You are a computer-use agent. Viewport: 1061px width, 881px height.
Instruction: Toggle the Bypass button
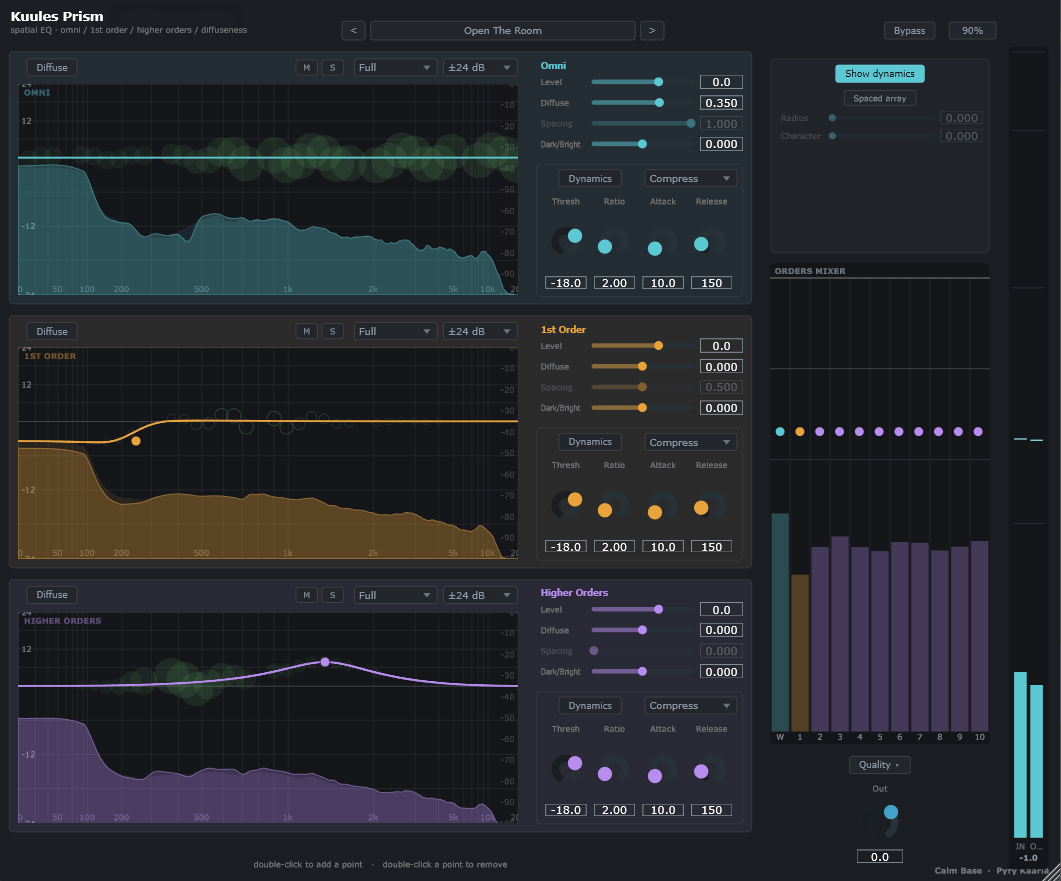[x=909, y=30]
